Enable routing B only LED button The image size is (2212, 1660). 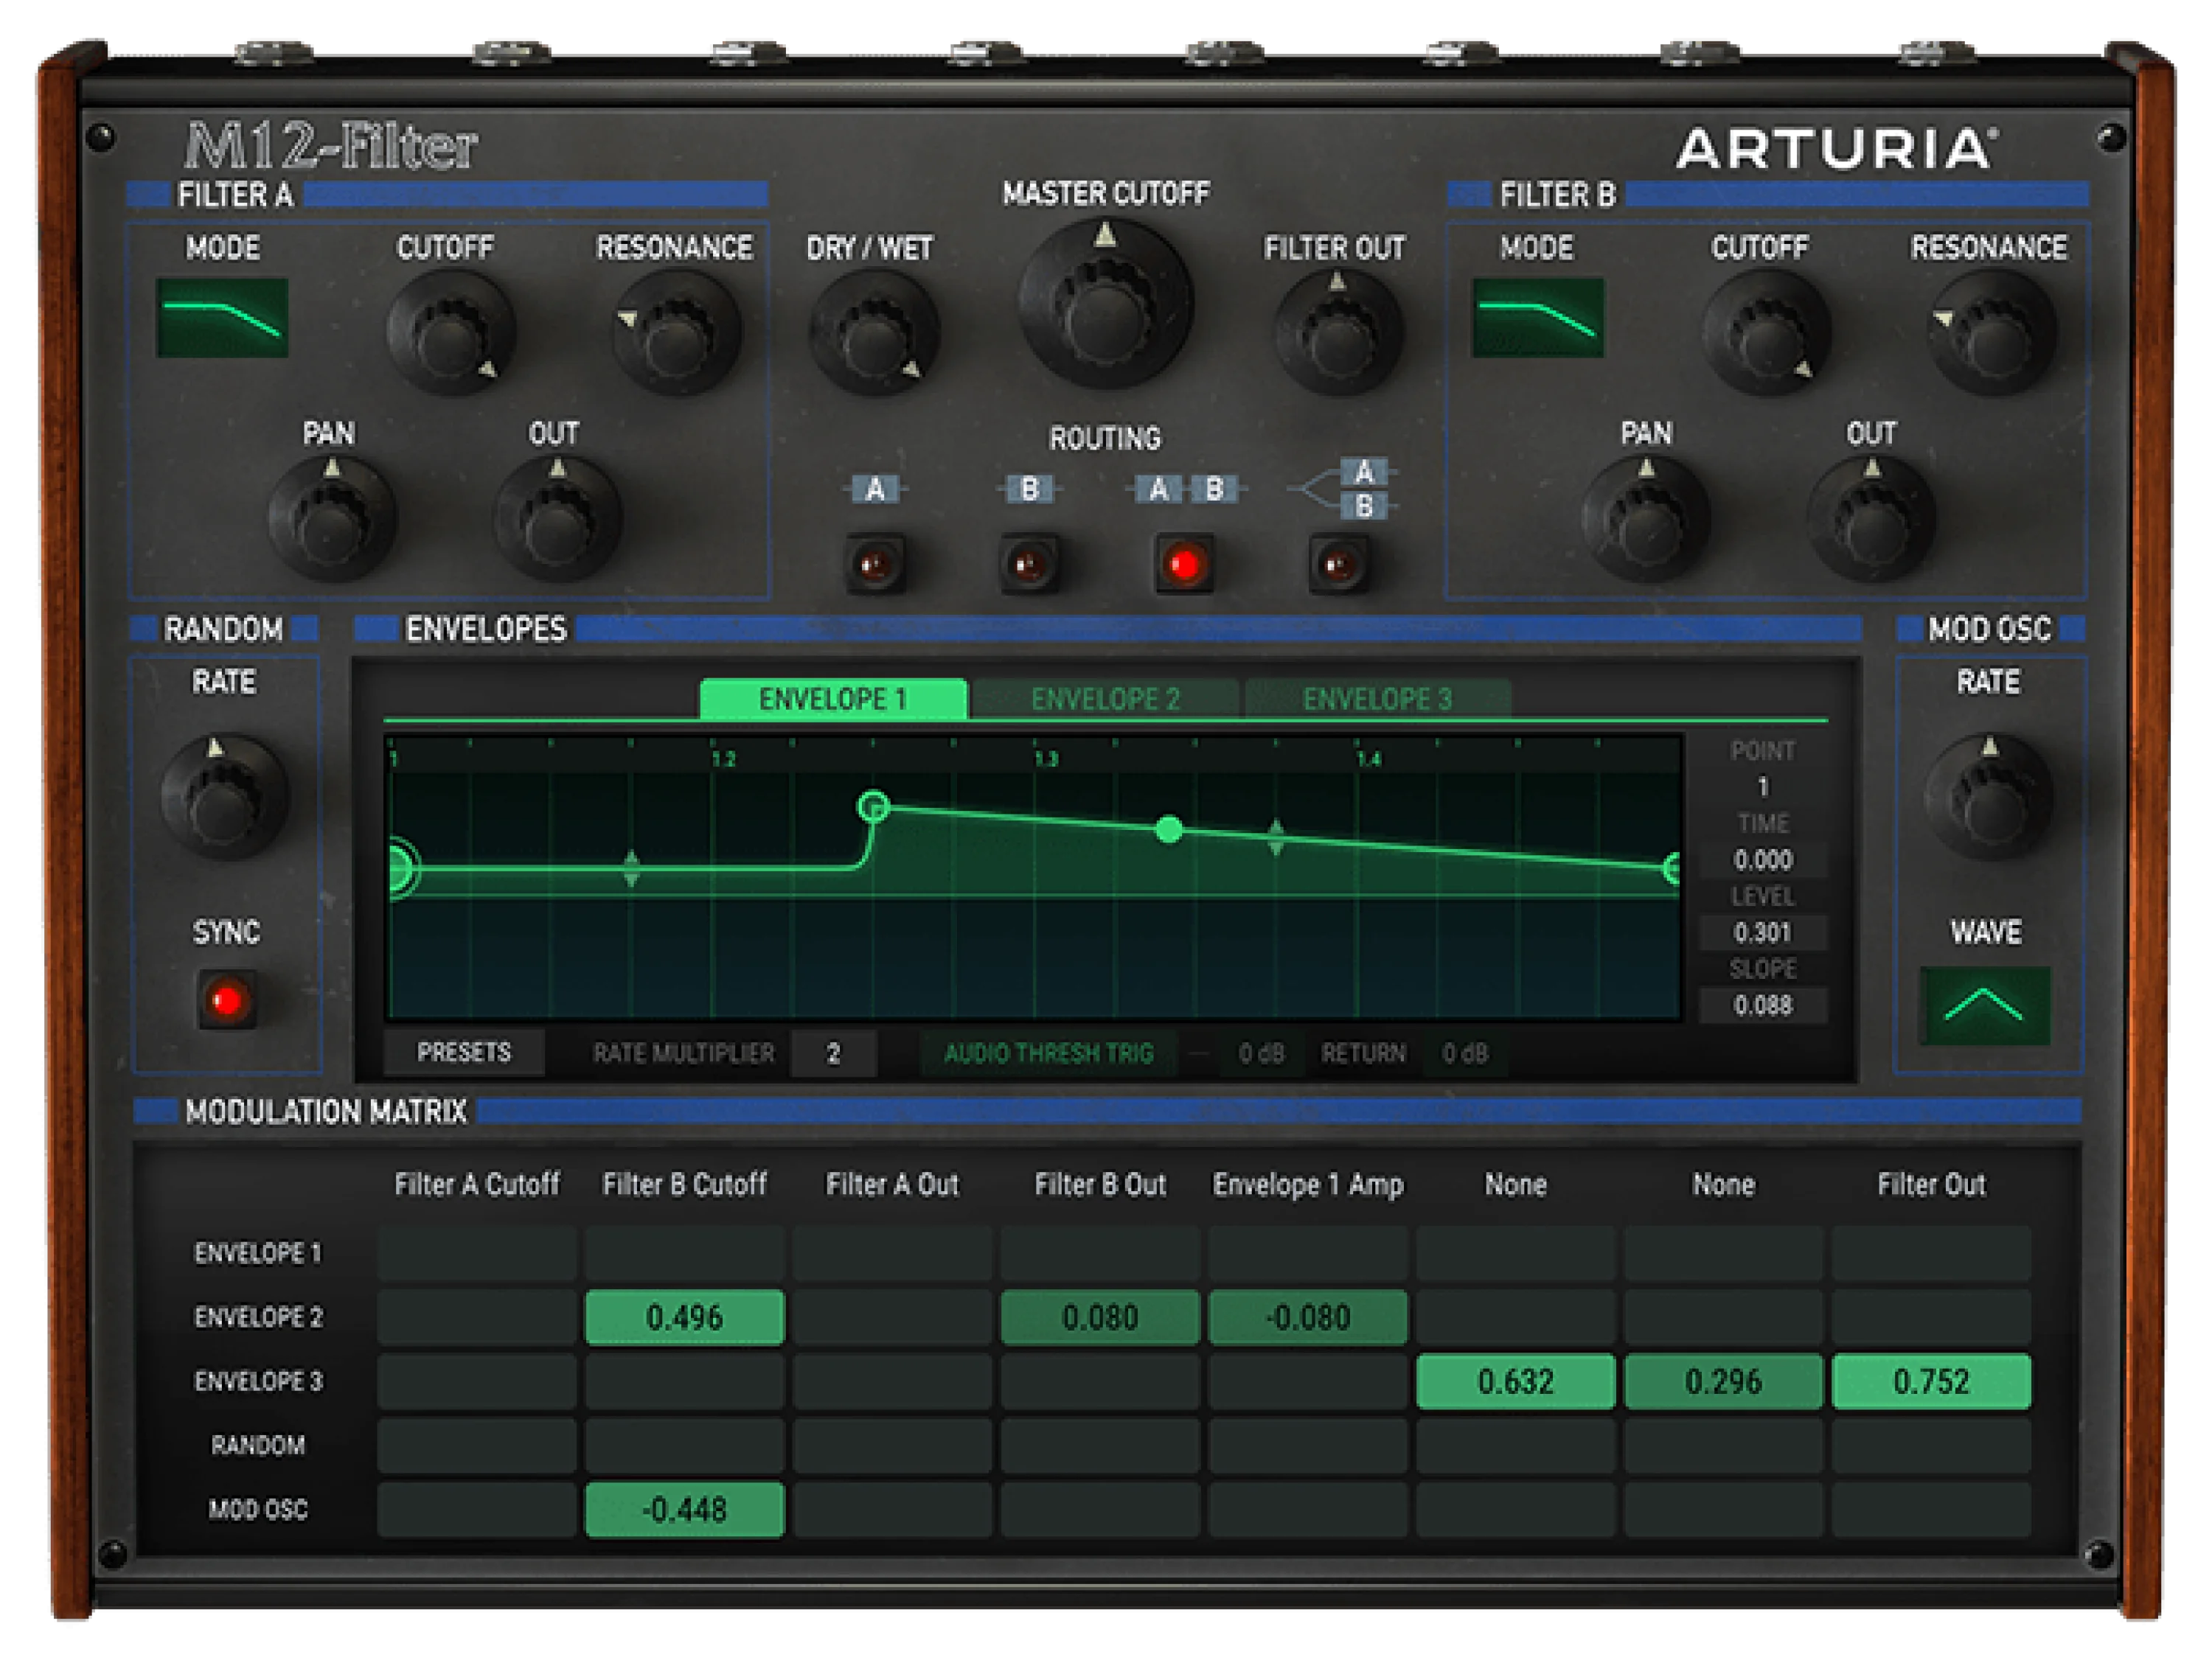(x=1029, y=565)
